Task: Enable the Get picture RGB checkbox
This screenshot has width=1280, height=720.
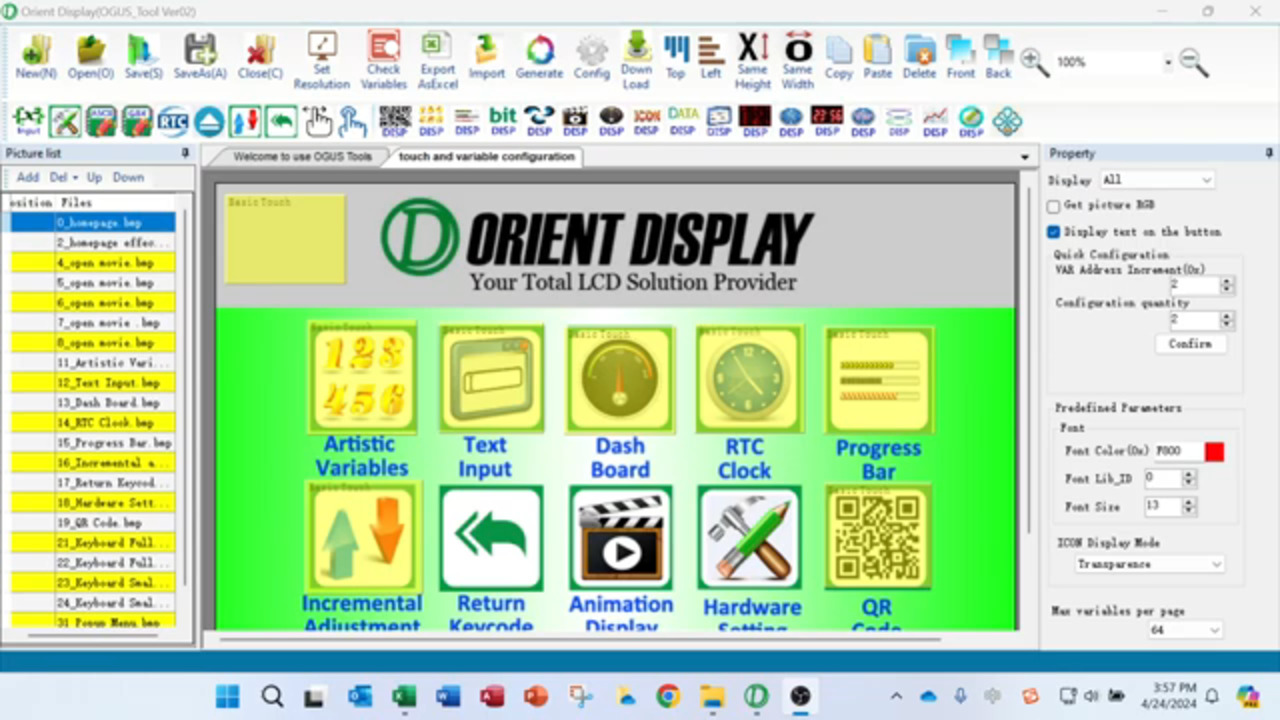Action: pos(1053,206)
